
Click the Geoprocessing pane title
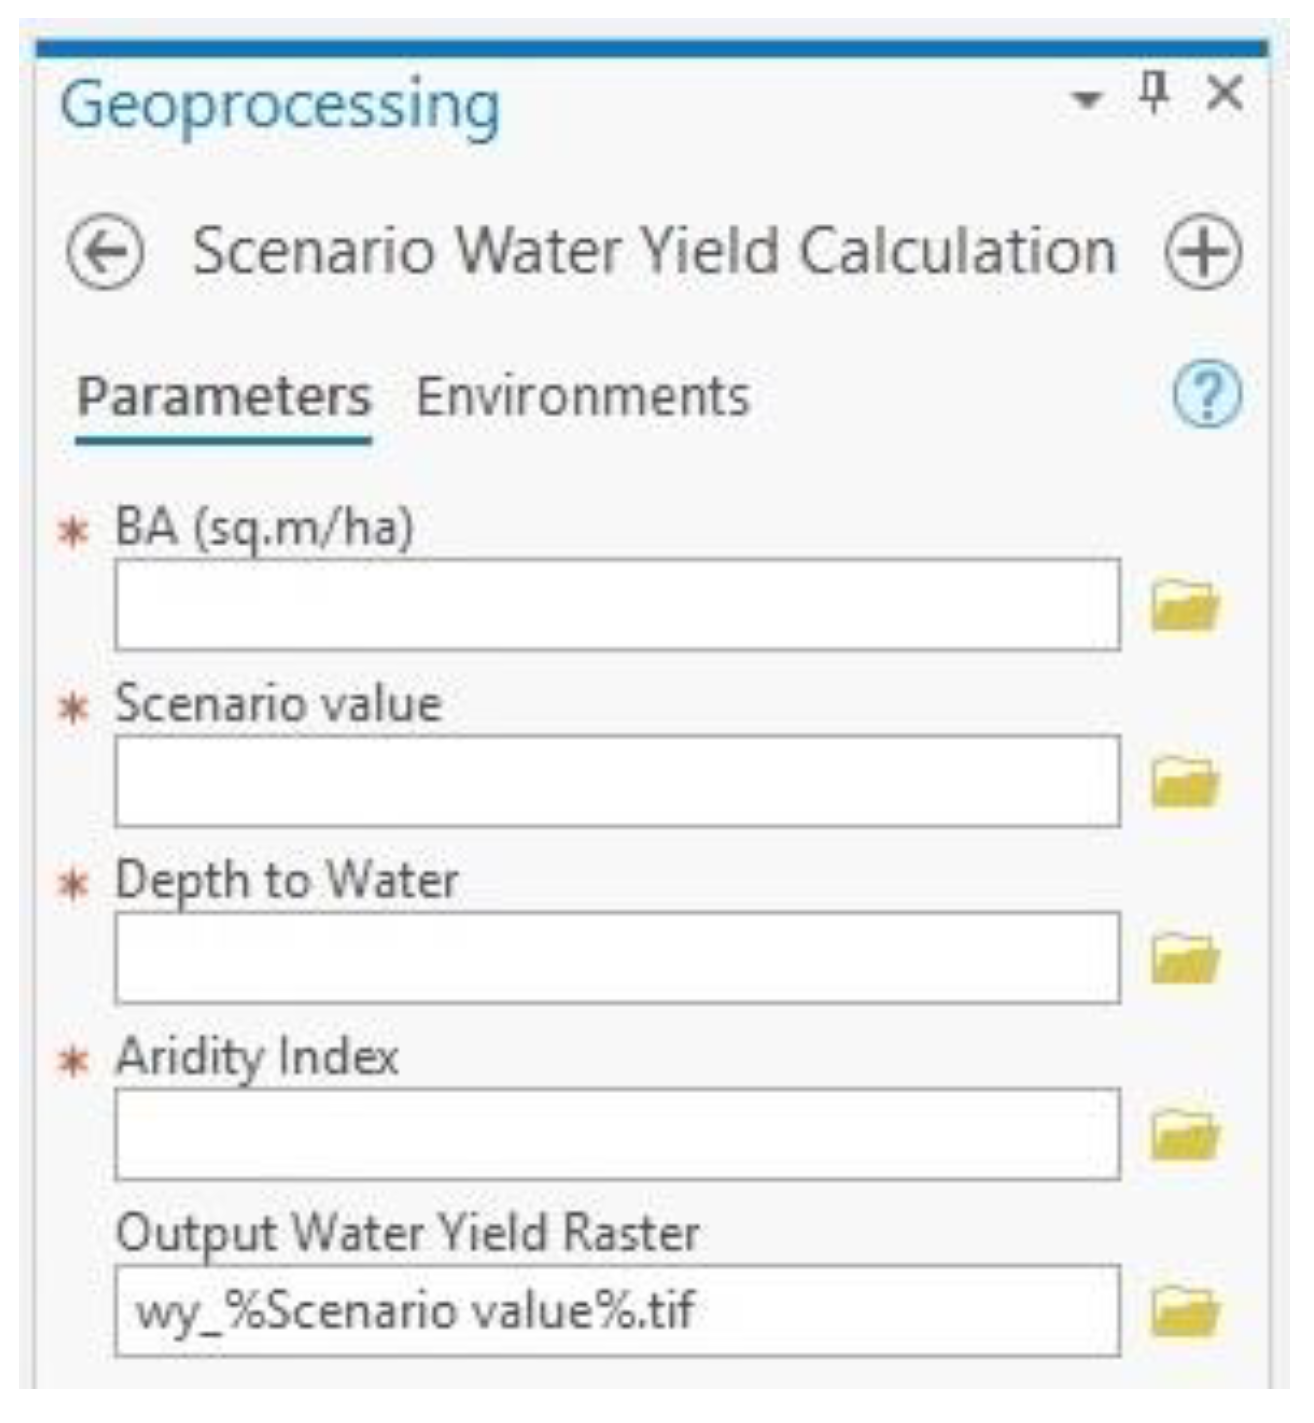[x=280, y=105]
